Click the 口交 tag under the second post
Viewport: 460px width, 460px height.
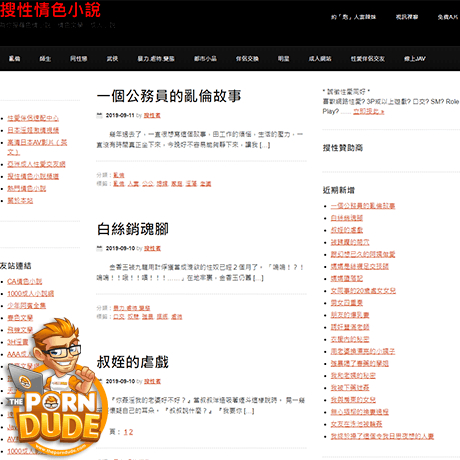coord(119,317)
